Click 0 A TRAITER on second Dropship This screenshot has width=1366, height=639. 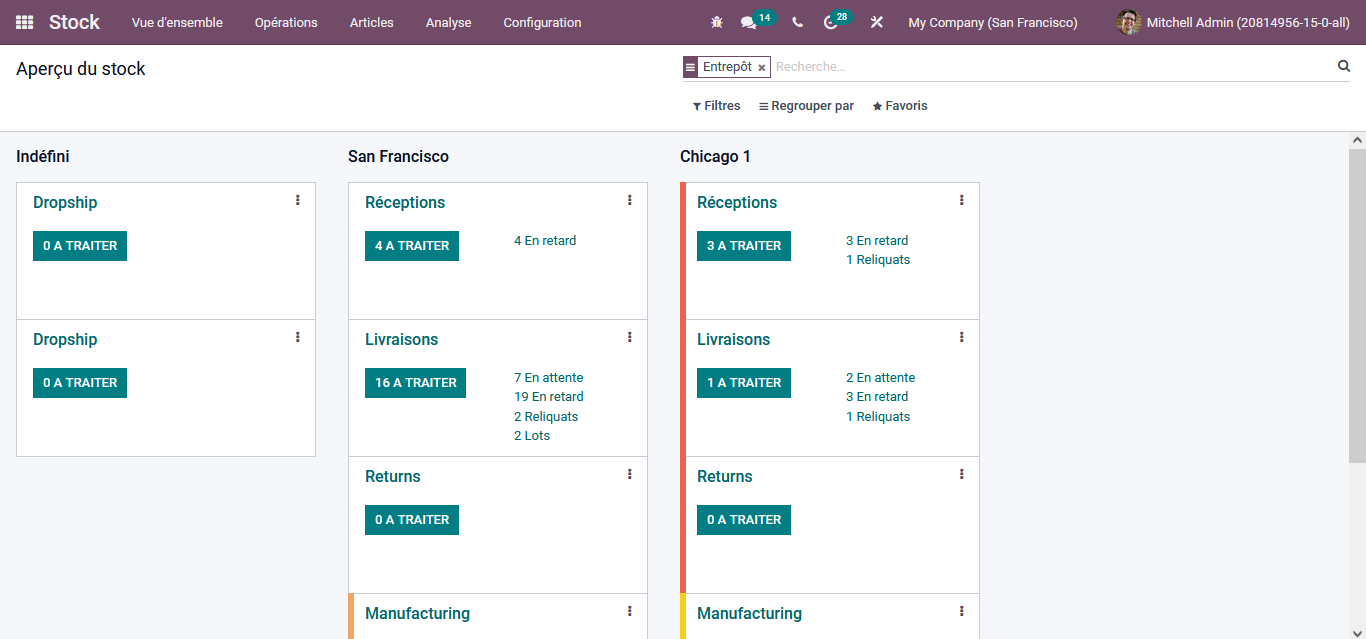pos(80,383)
